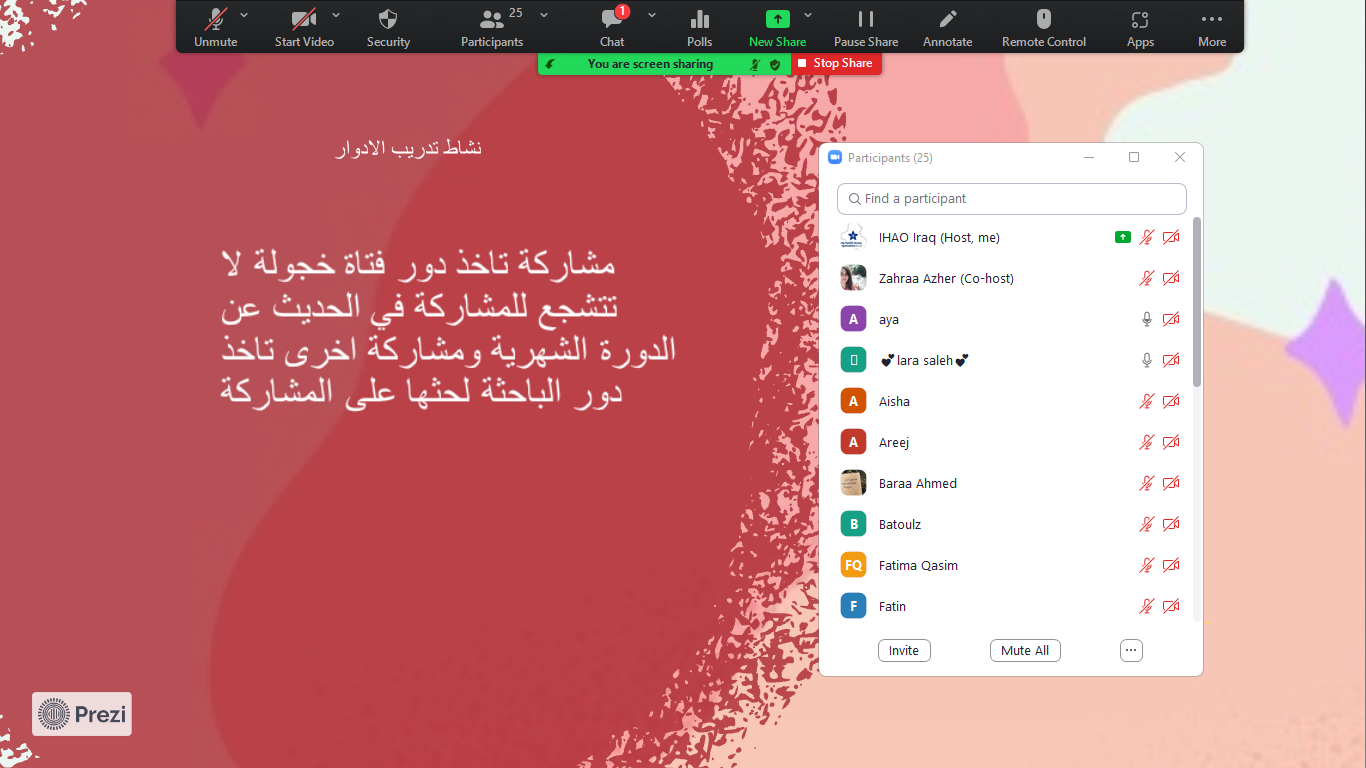This screenshot has width=1366, height=768.
Task: Click Baraa Ahmed's video off icon
Action: pos(1171,483)
